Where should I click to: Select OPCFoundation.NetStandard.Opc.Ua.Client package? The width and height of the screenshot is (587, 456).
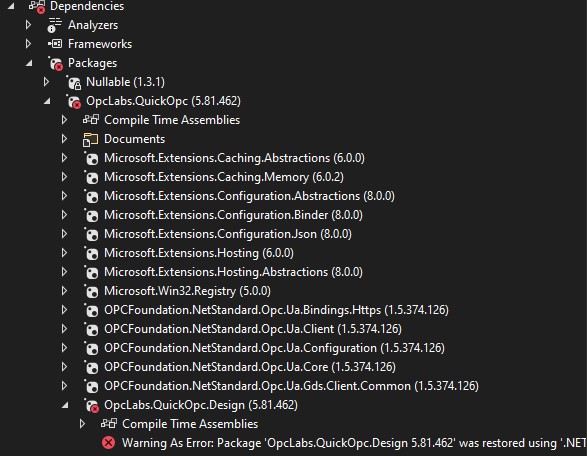click(x=253, y=329)
